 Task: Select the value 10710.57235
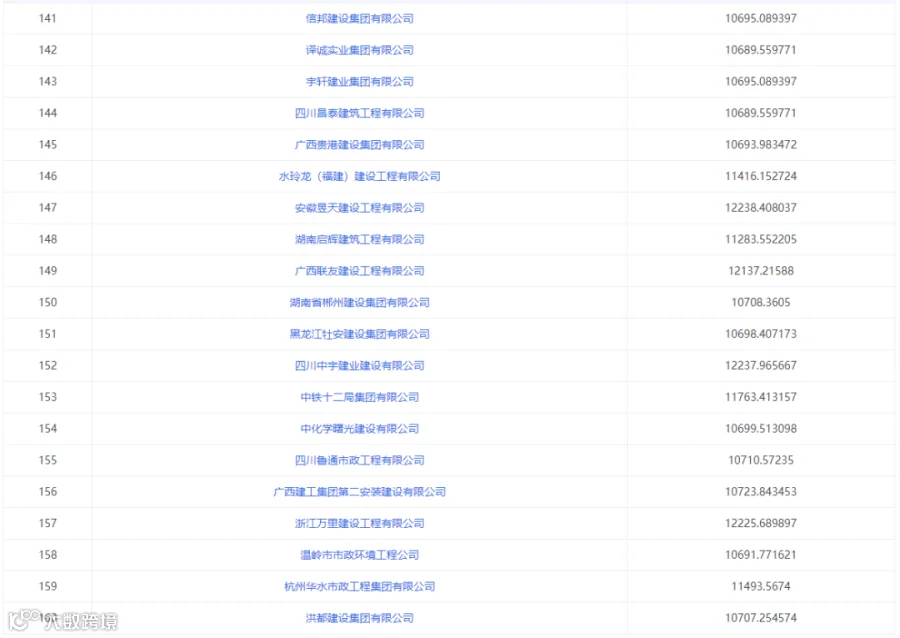point(761,460)
